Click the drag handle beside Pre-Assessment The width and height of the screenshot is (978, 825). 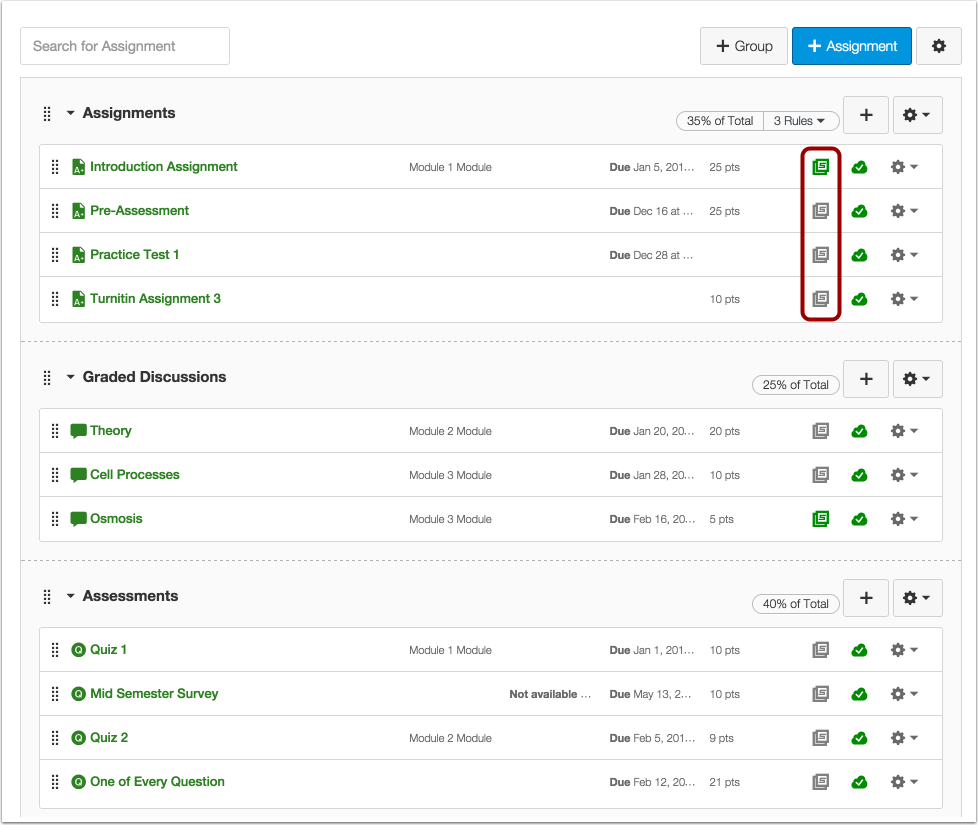(56, 211)
